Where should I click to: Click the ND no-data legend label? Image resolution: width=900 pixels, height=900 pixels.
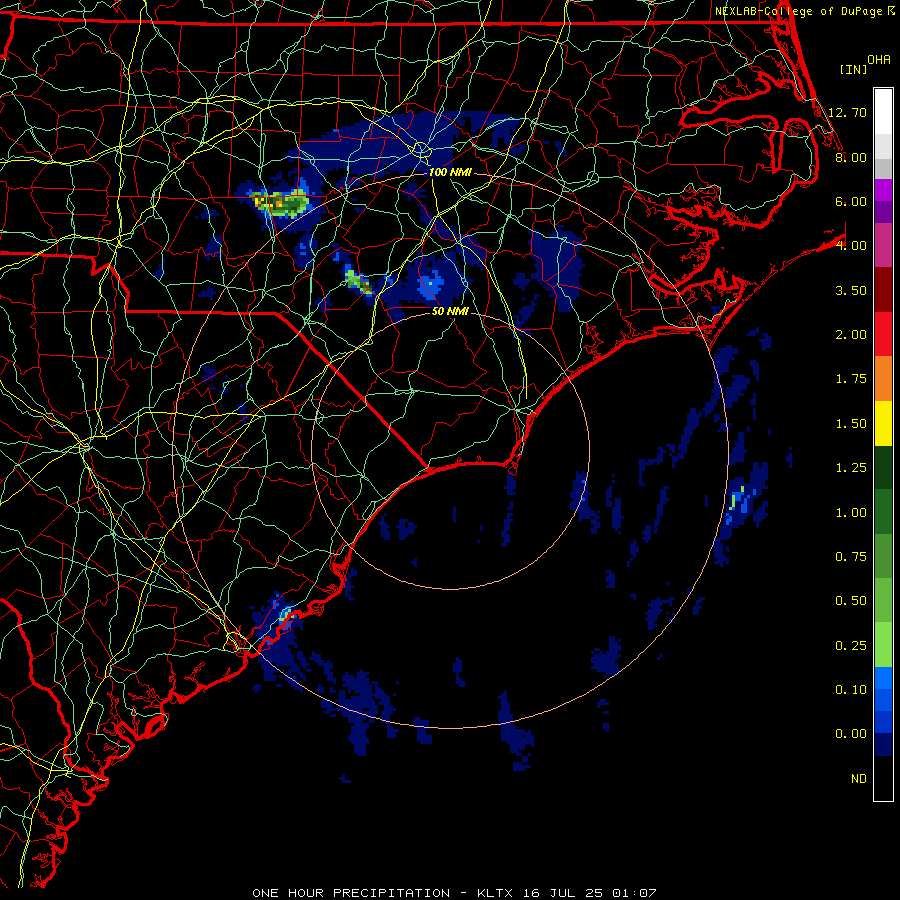coord(859,779)
